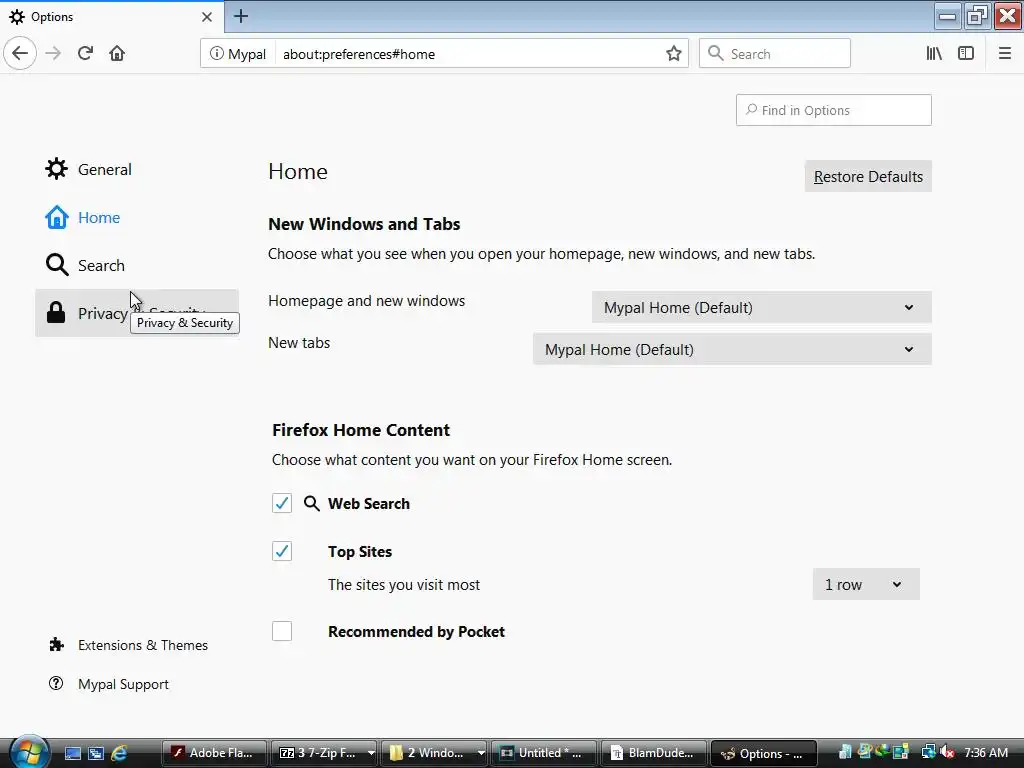
Task: Click the Home heading text
Action: [298, 171]
